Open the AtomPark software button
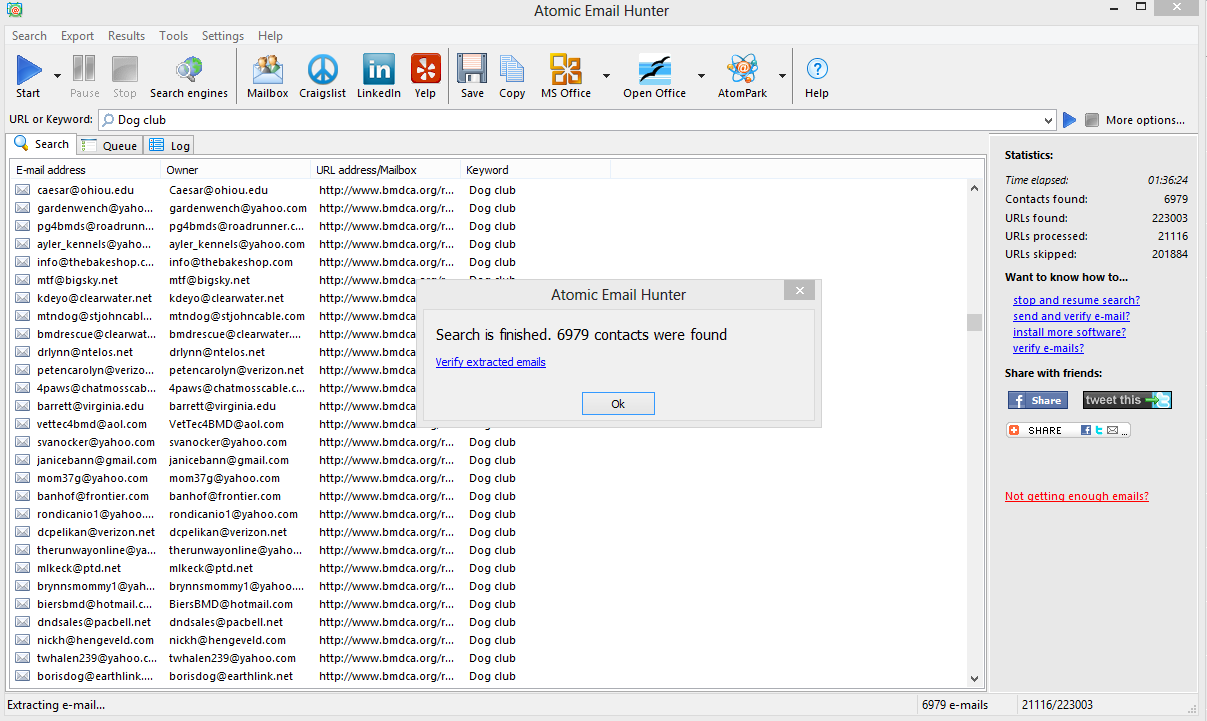 click(742, 76)
